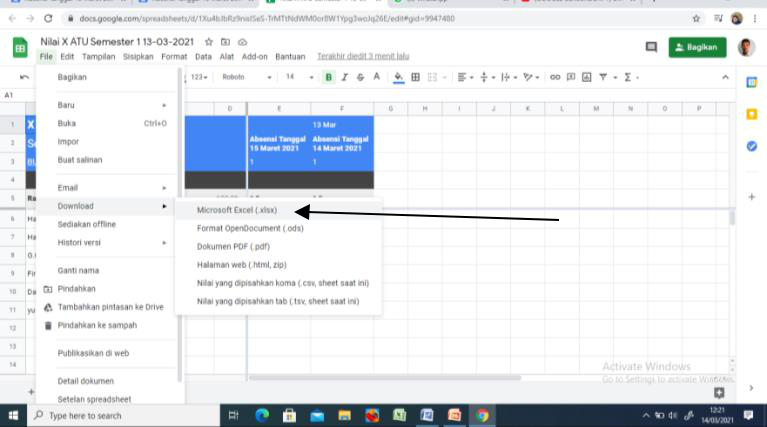Expand the Histori versi submenu
The width and height of the screenshot is (767, 427).
point(110,242)
